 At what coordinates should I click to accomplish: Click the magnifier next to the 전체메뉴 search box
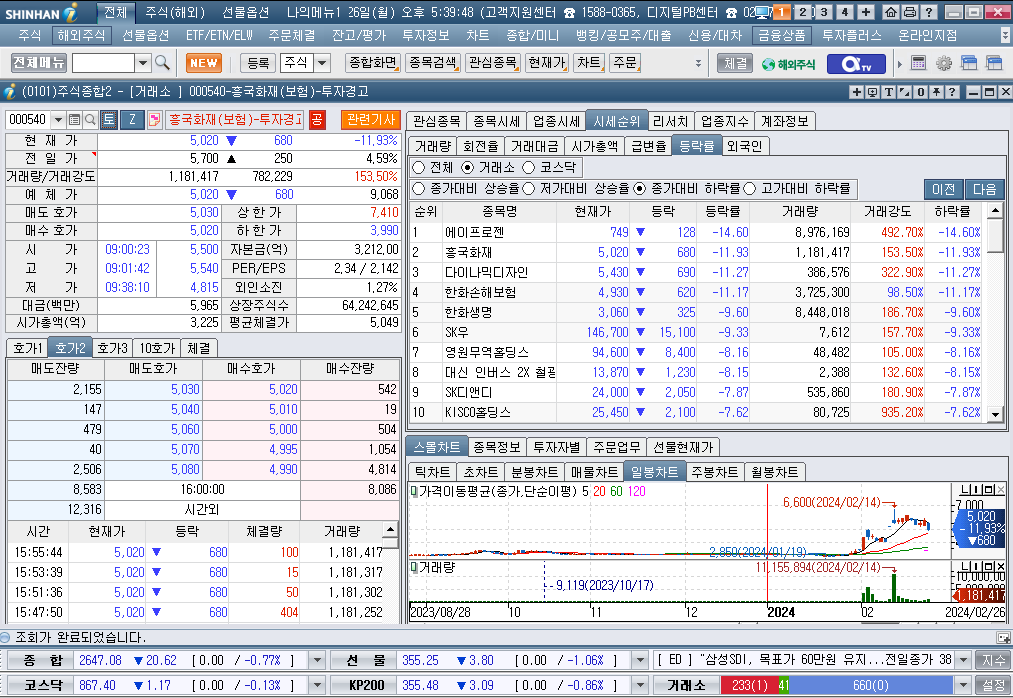[162, 63]
